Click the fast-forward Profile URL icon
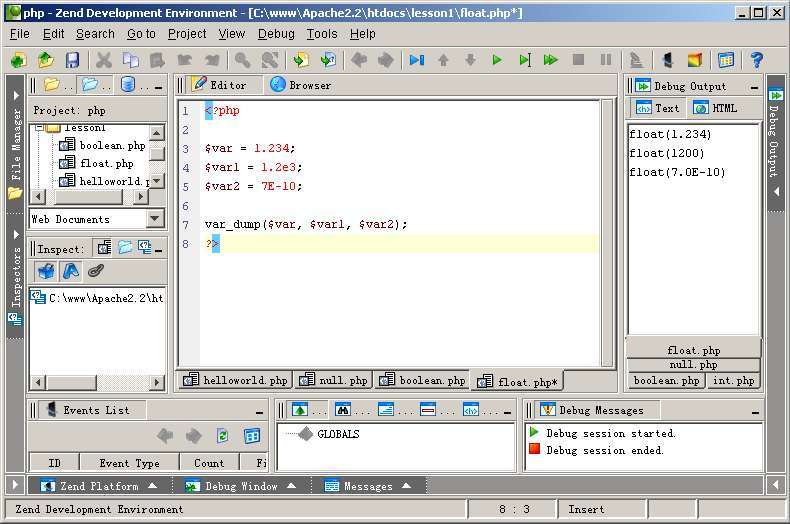Viewport: 790px width, 524px height. pos(551,60)
